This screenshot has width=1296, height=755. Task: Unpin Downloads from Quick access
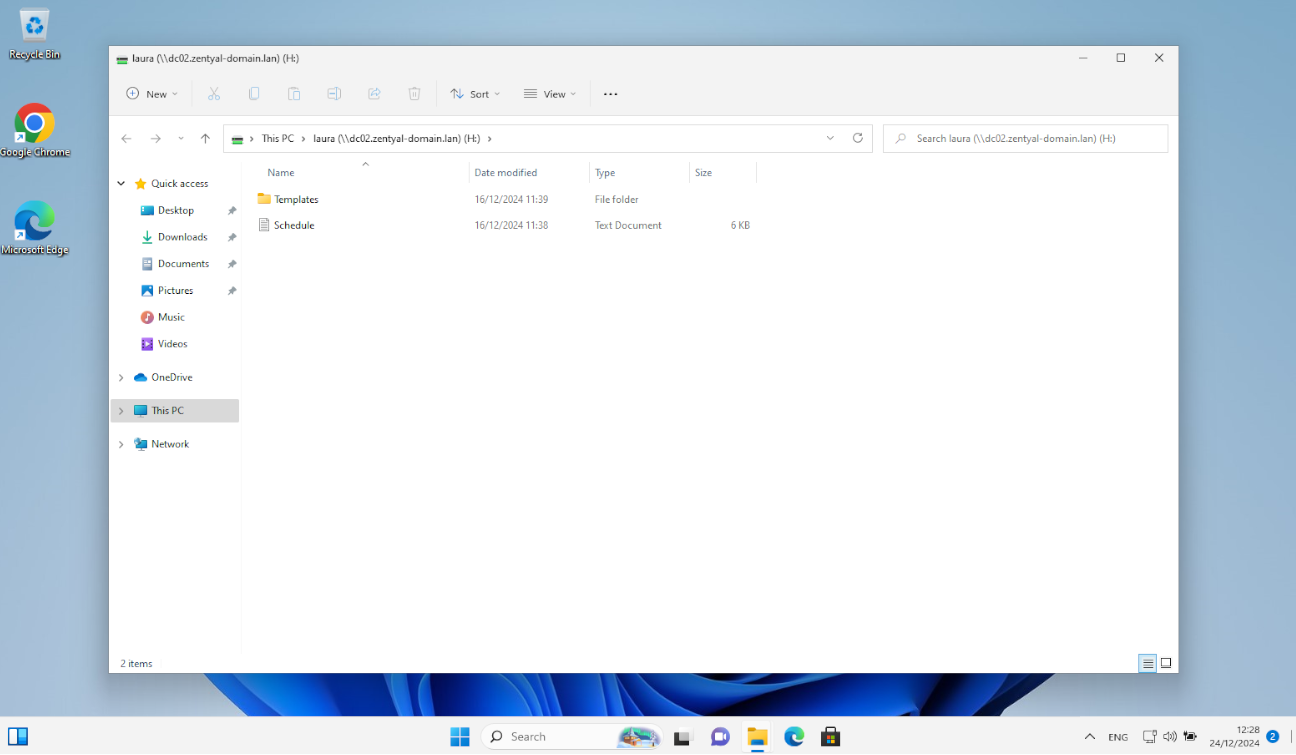click(x=231, y=237)
